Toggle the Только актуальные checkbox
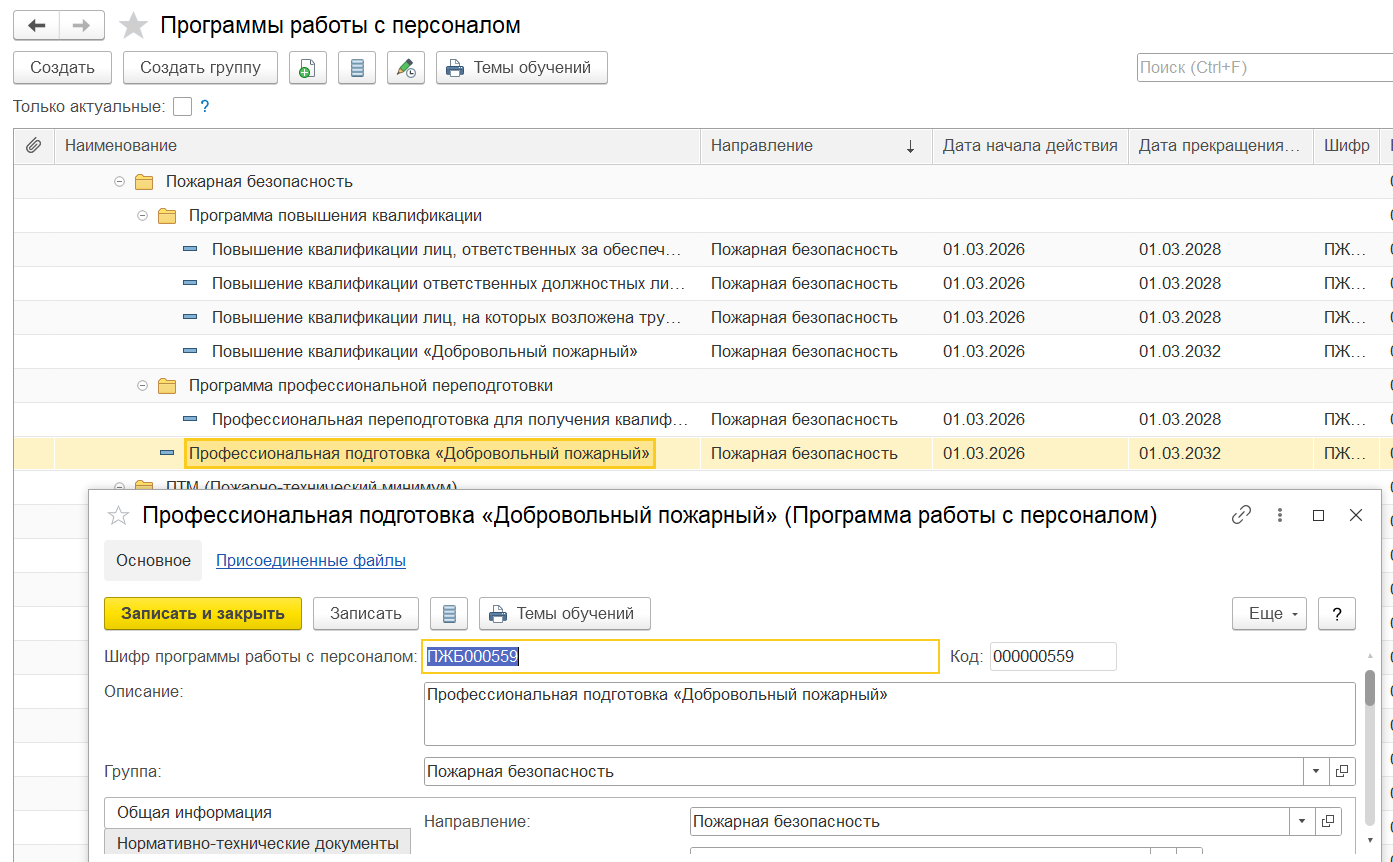The image size is (1393, 862). click(182, 106)
